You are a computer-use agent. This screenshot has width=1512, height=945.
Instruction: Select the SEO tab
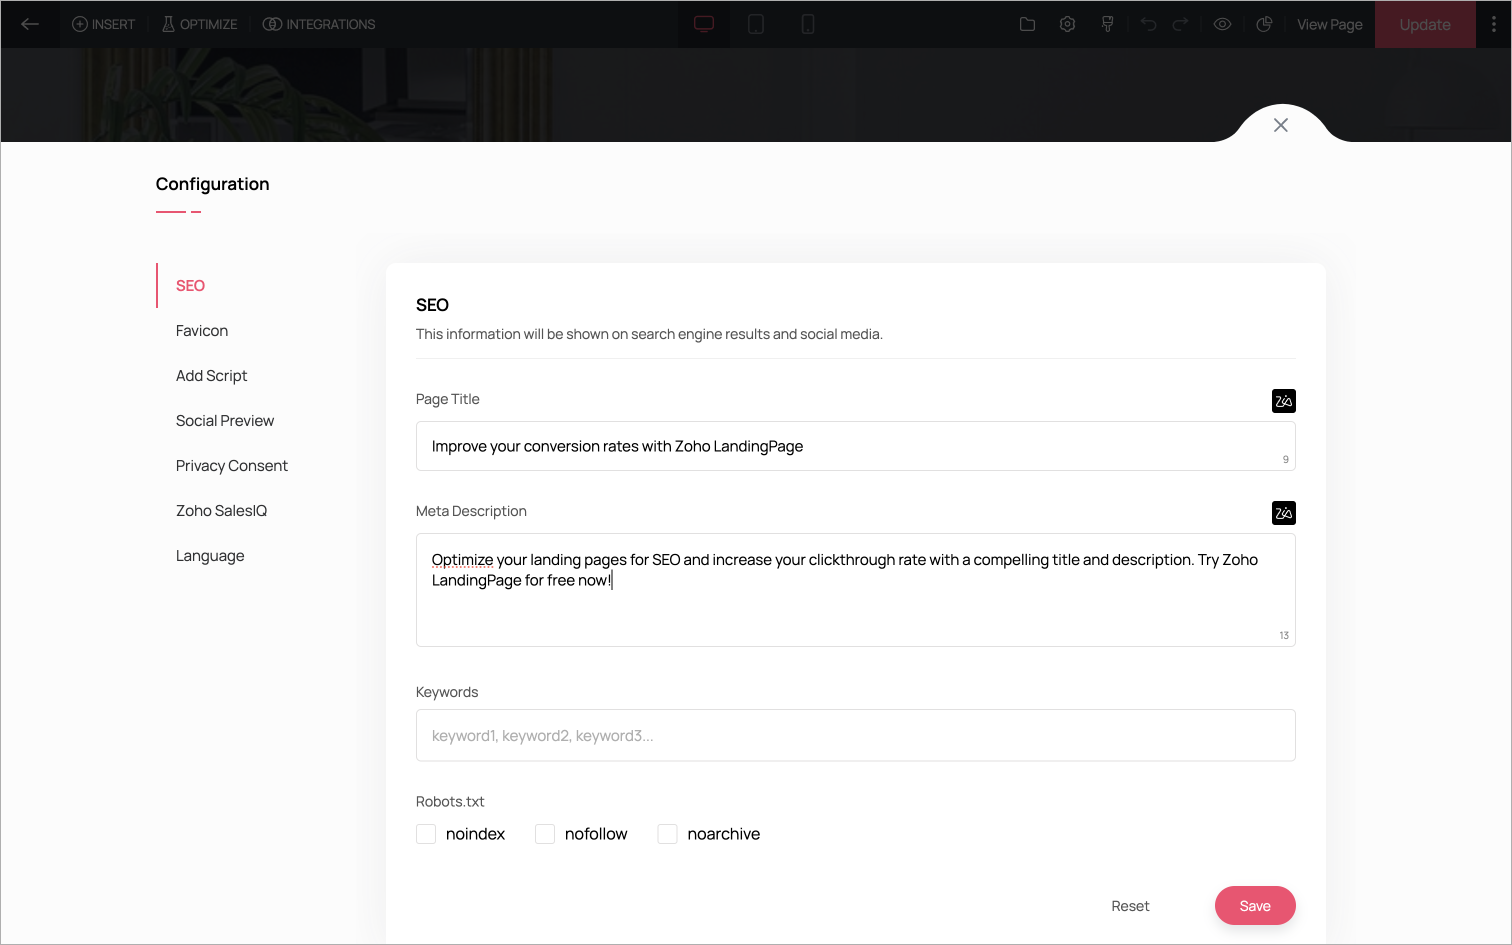190,286
